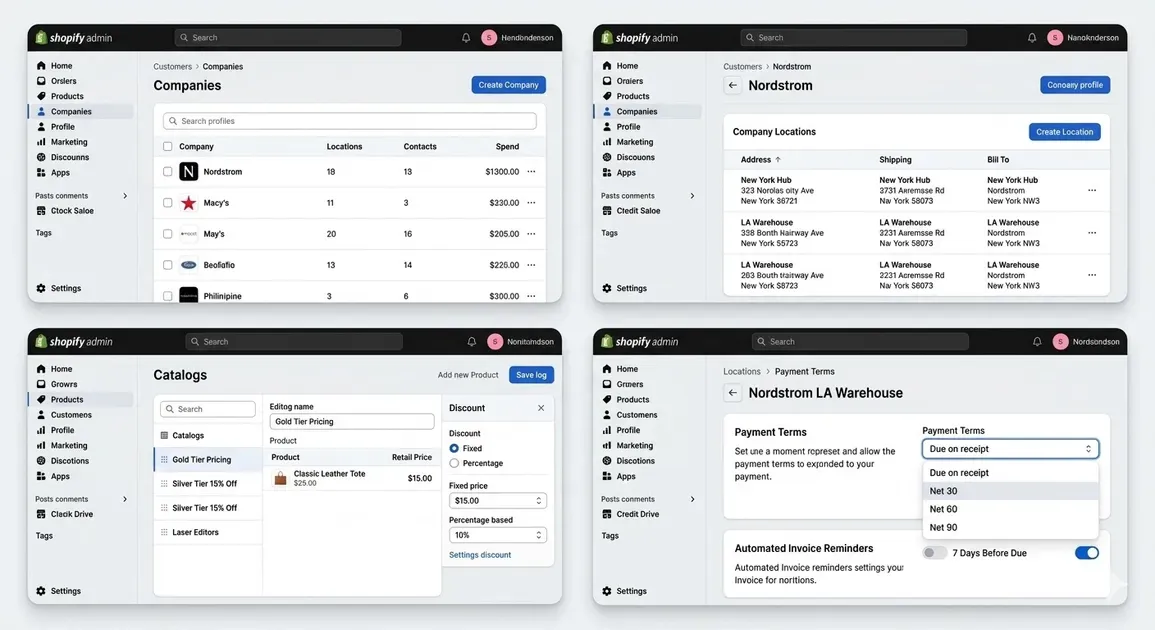Open more actions for Beoflafio row
The height and width of the screenshot is (630, 1155).
[x=531, y=265]
